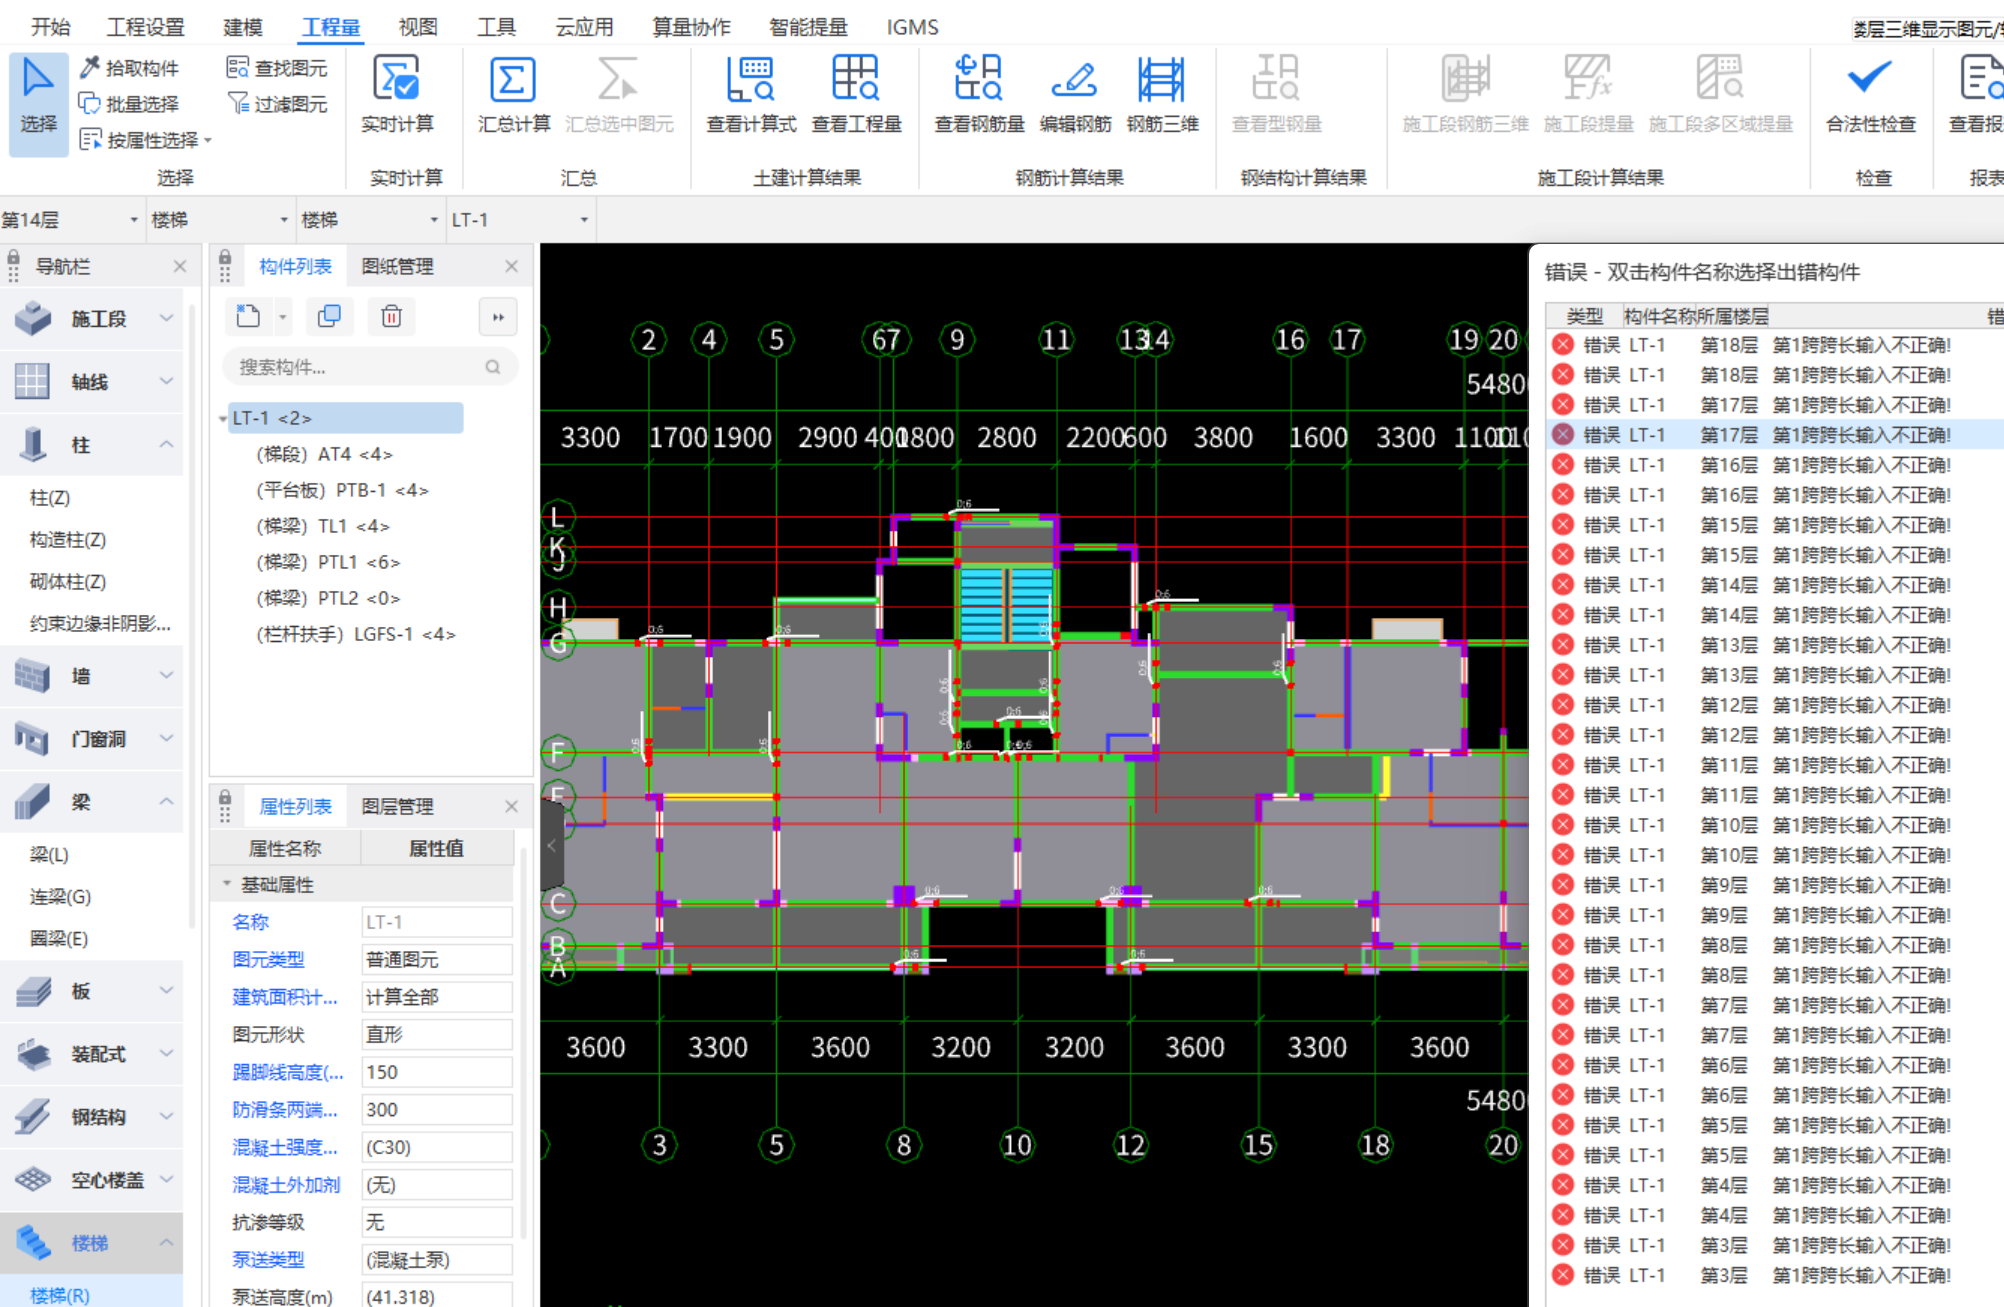The image size is (2004, 1307).
Task: Switch to the 图纸管理 tab
Action: click(397, 266)
